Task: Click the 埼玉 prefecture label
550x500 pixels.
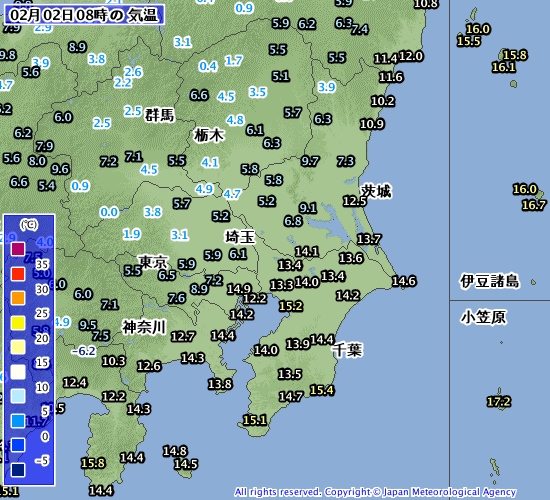Action: [x=240, y=237]
